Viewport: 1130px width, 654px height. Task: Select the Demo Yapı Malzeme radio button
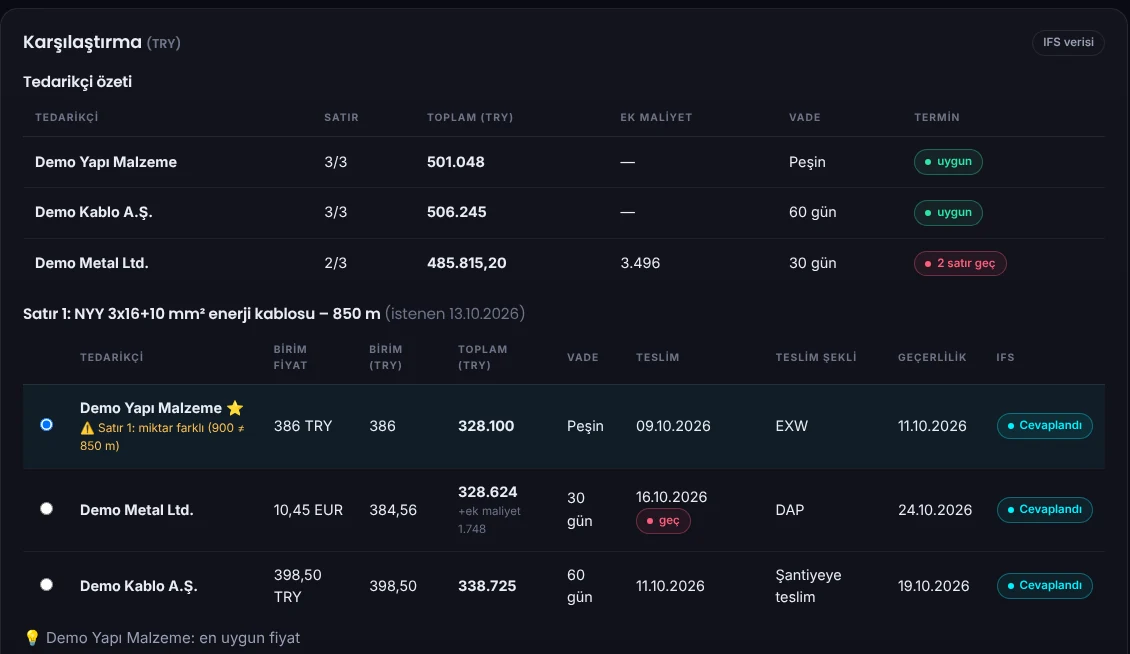click(x=46, y=425)
